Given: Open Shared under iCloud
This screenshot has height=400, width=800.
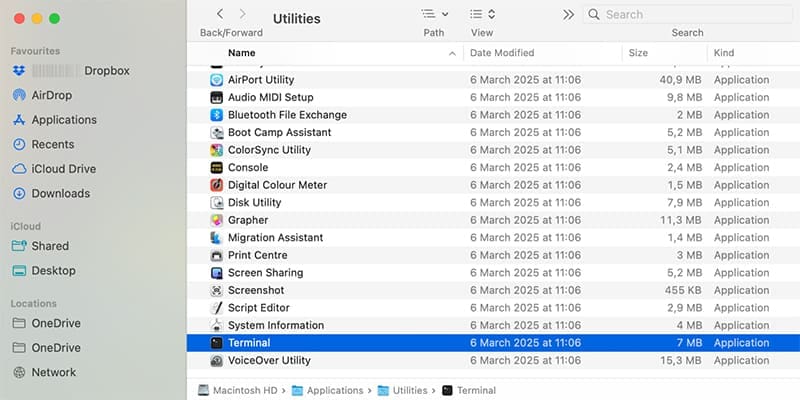Looking at the screenshot, I should click(50, 246).
